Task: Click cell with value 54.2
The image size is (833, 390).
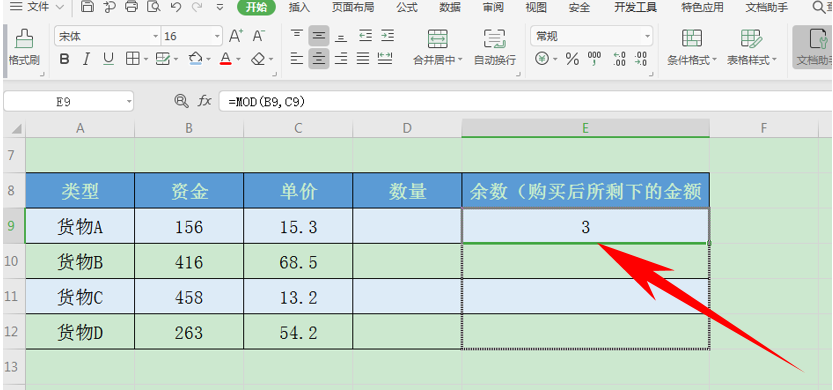Action: pos(298,332)
